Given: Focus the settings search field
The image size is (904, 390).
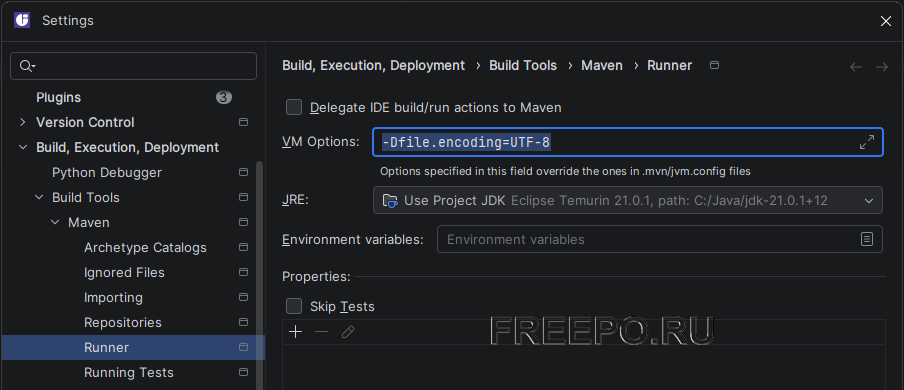Looking at the screenshot, I should [133, 66].
